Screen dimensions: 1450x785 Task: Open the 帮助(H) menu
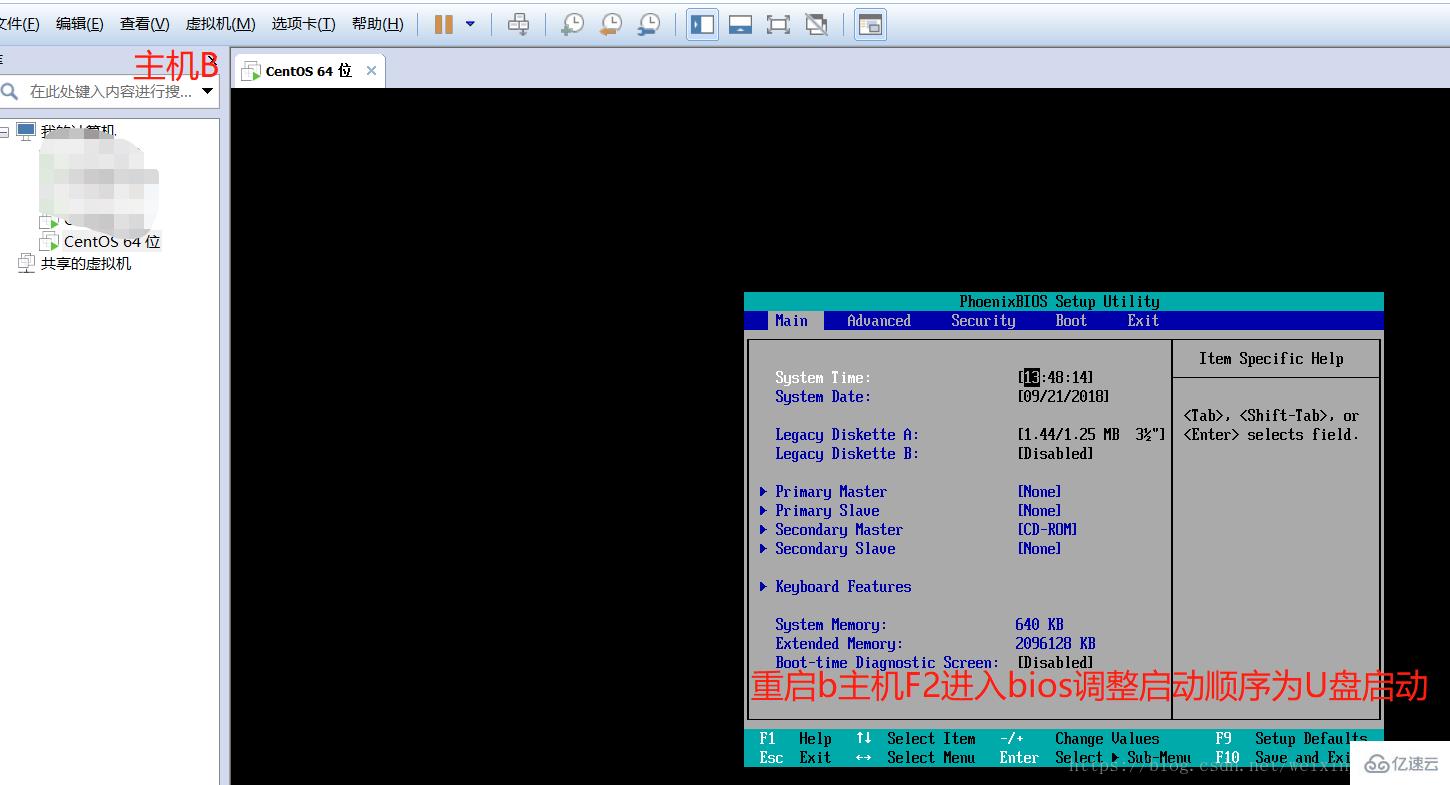[378, 24]
